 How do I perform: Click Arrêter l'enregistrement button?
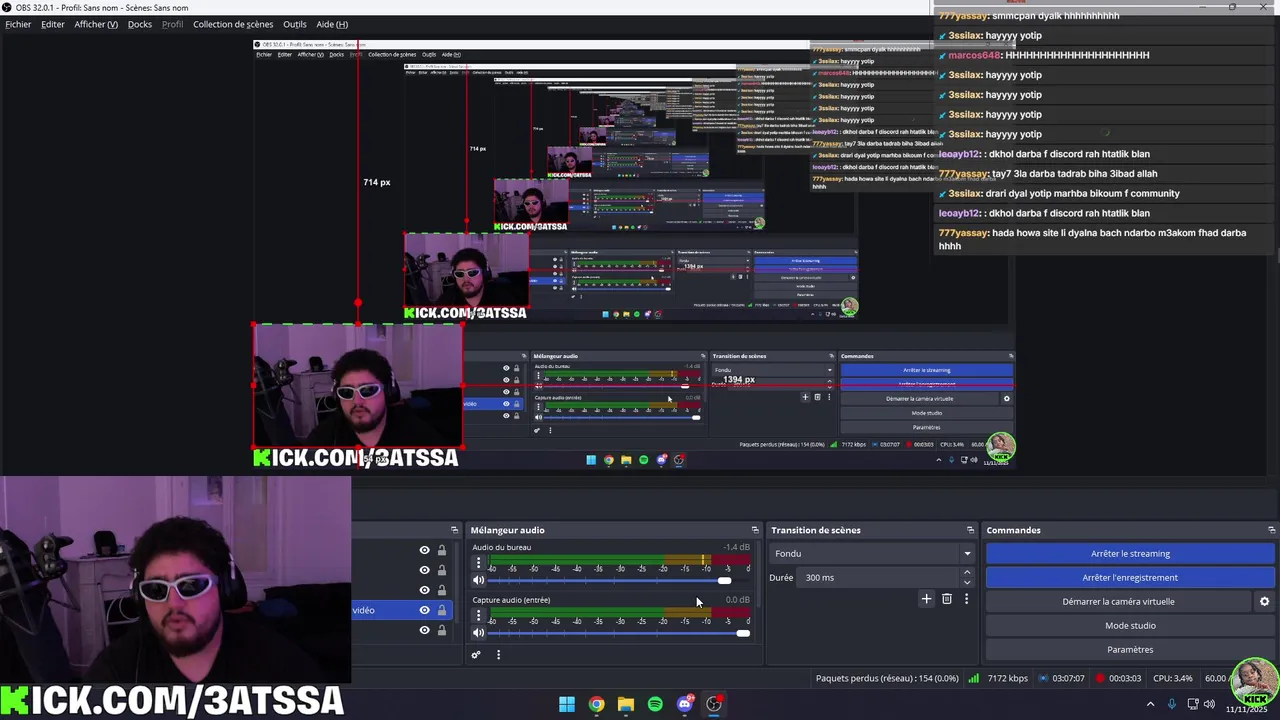point(1130,577)
